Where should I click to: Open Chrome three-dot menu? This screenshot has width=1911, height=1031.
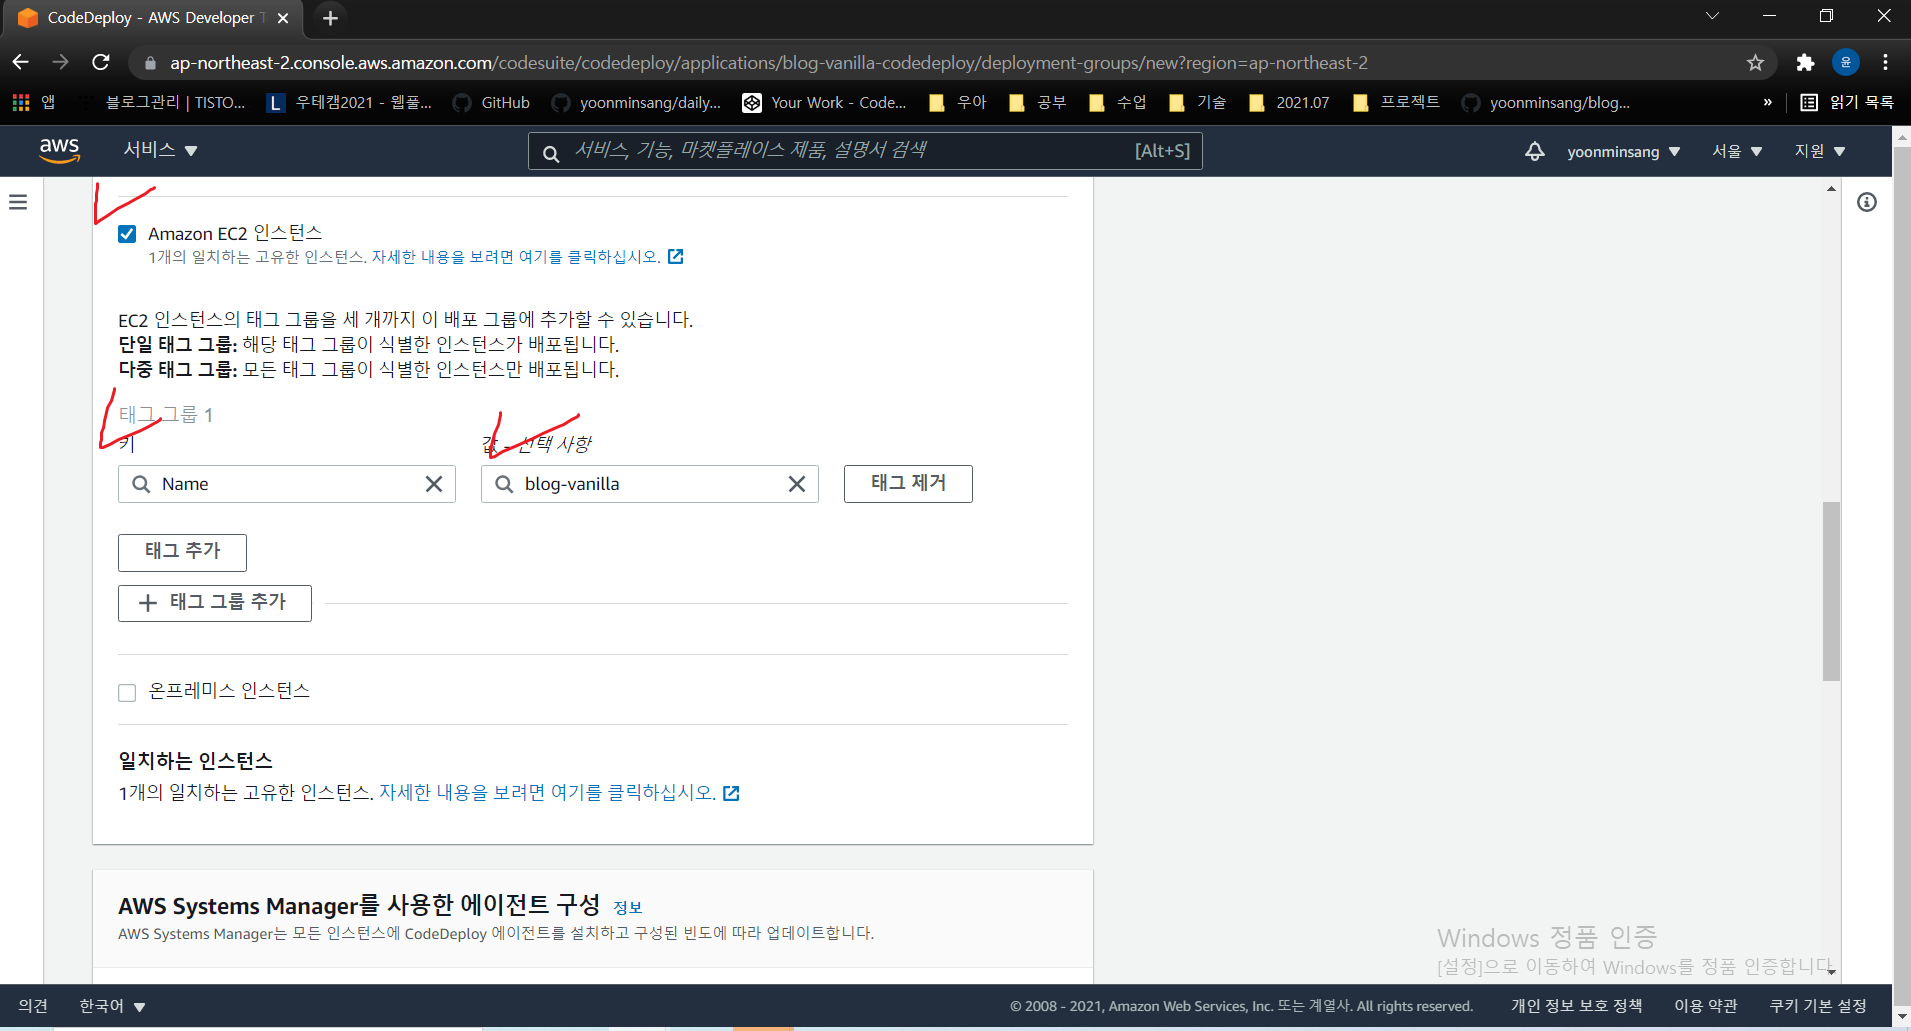click(1885, 63)
